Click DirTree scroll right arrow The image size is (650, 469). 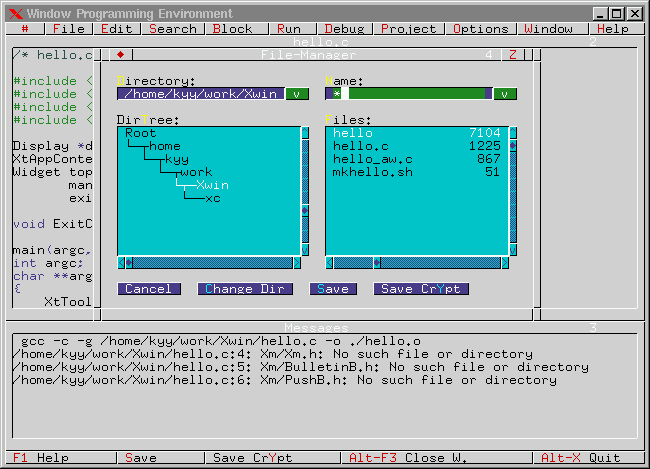click(x=296, y=263)
